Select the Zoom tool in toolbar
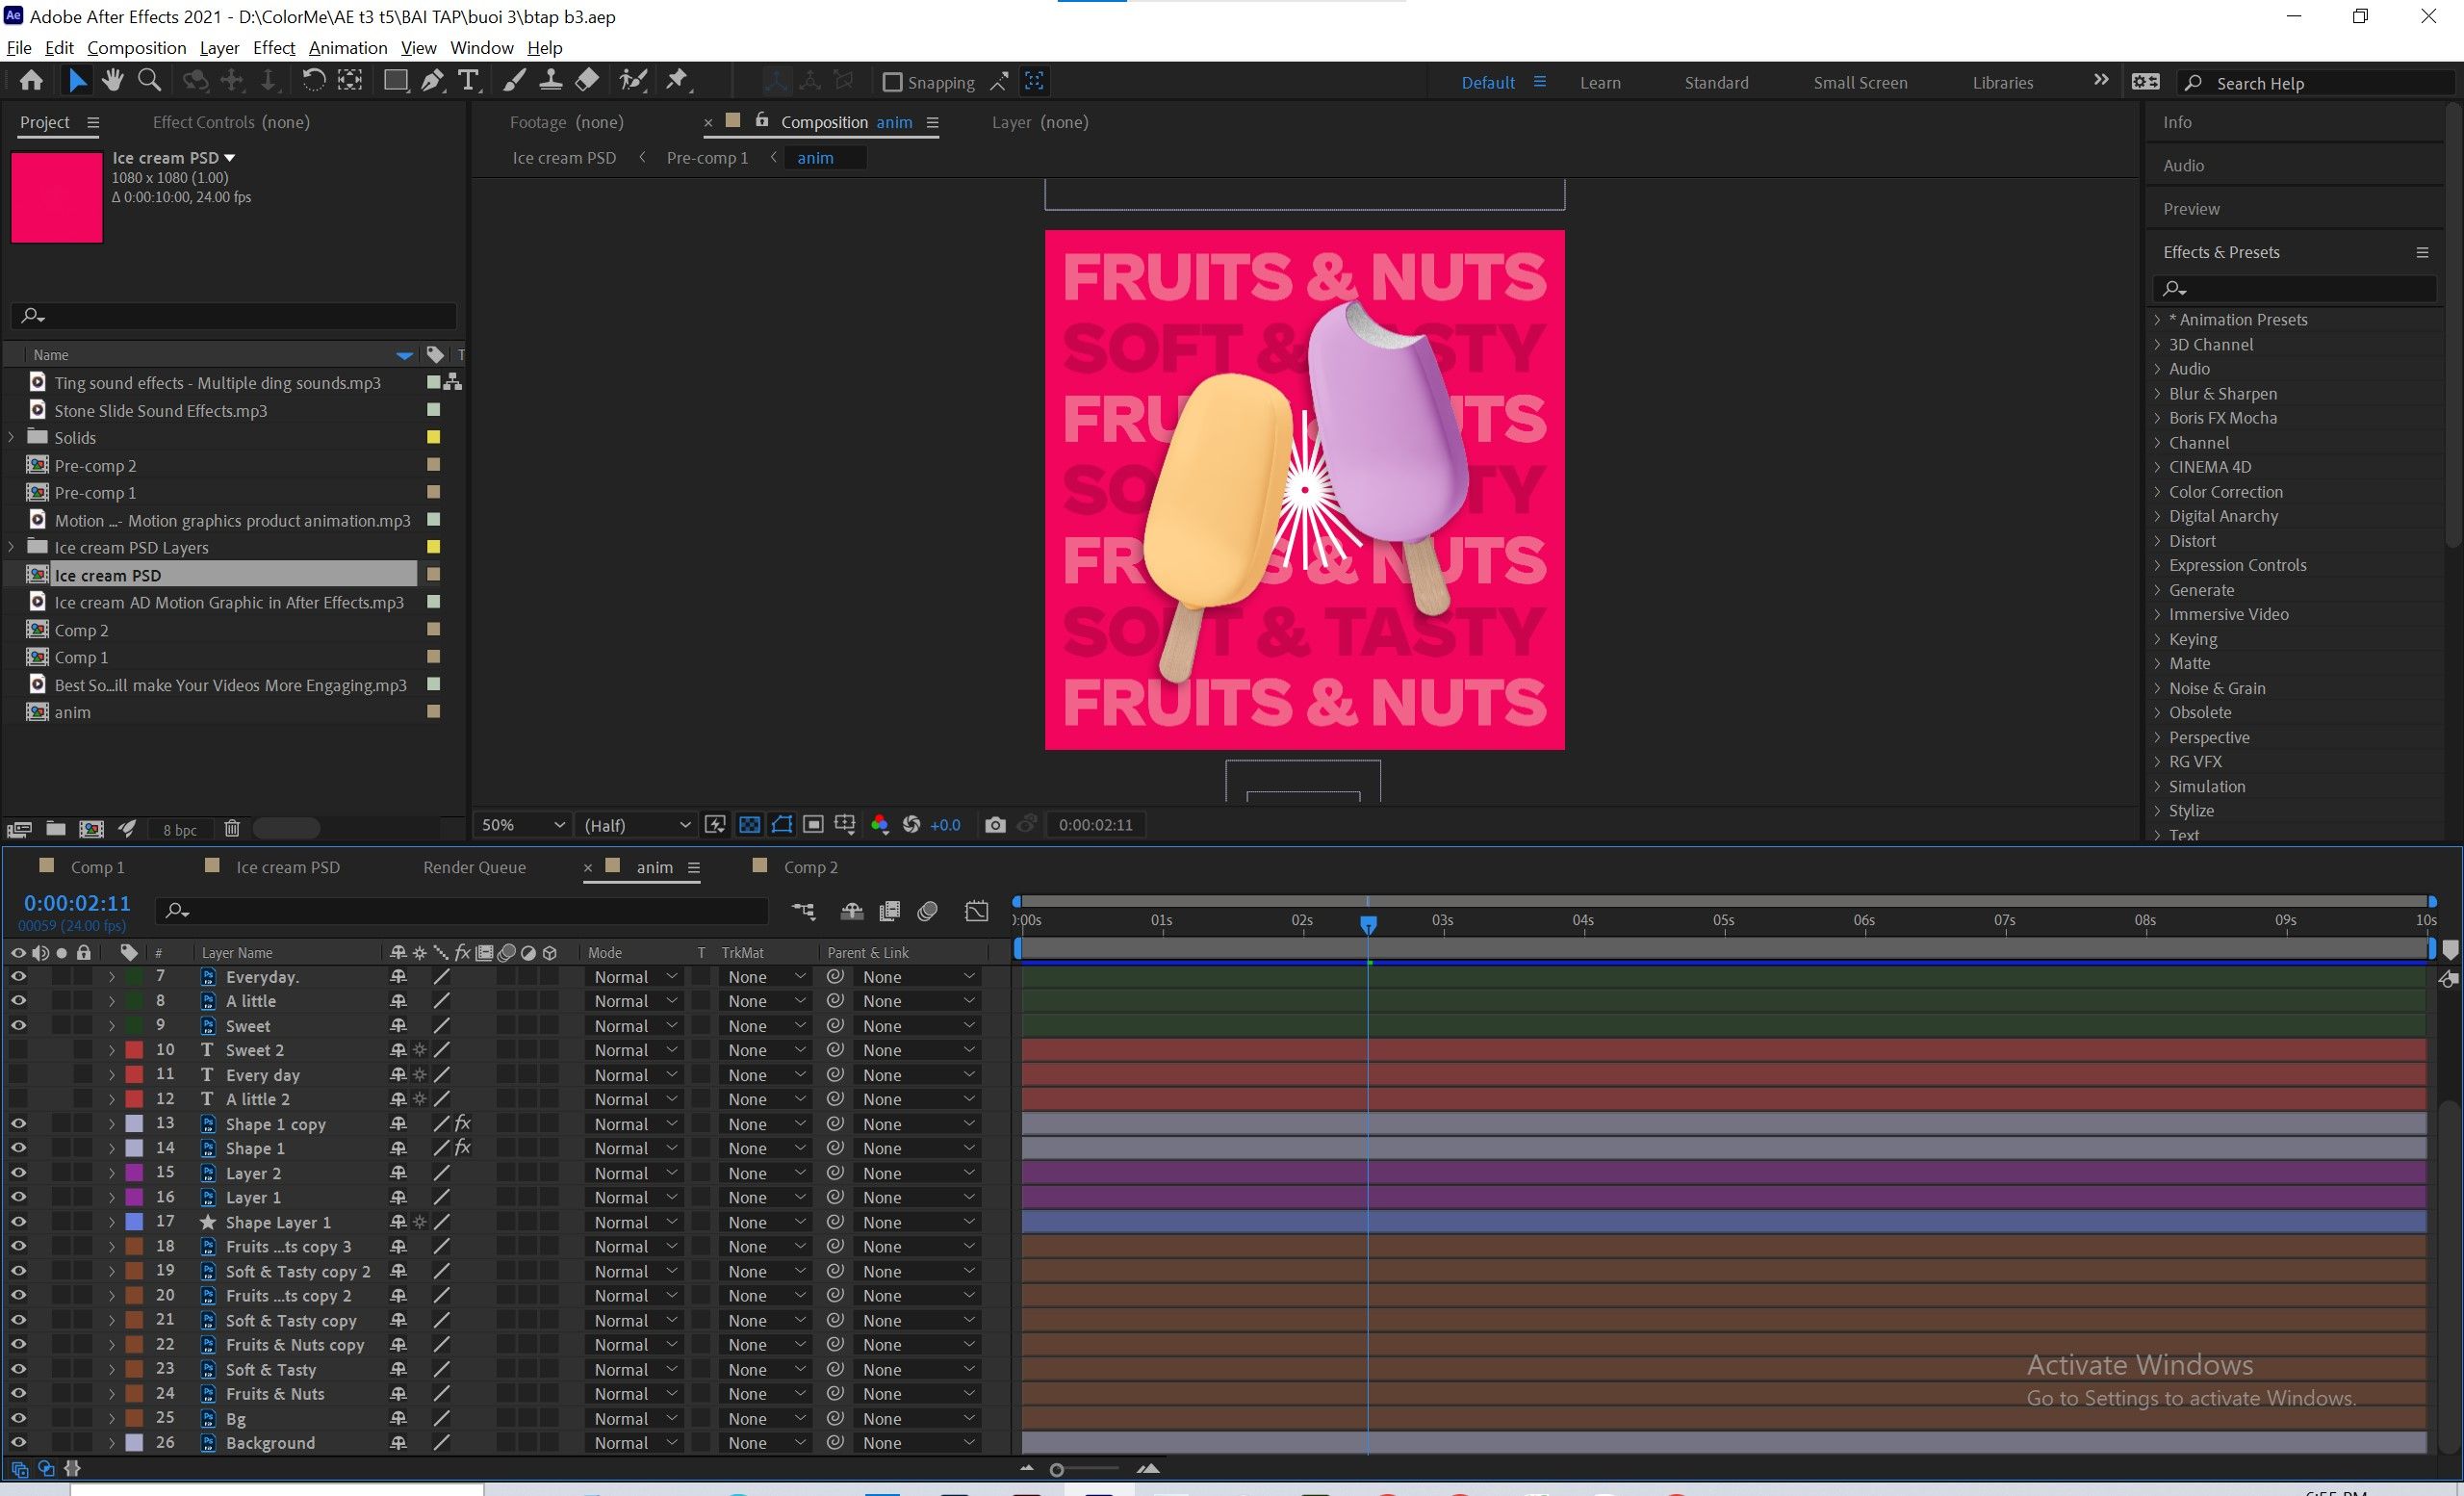The image size is (2464, 1496). pyautogui.click(x=149, y=81)
